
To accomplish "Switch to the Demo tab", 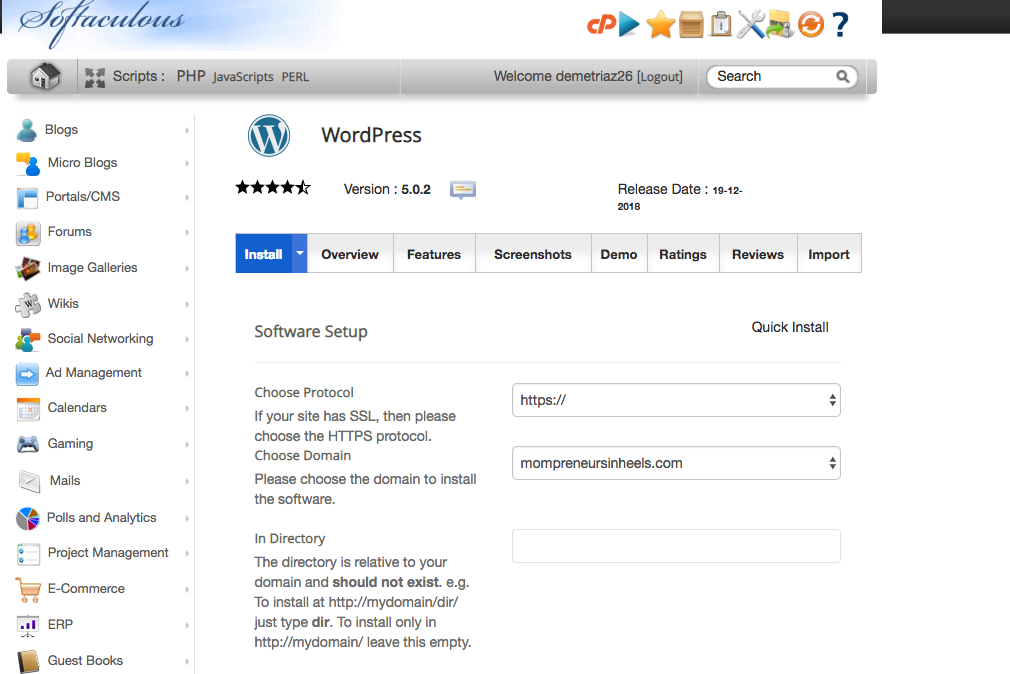I will [618, 254].
